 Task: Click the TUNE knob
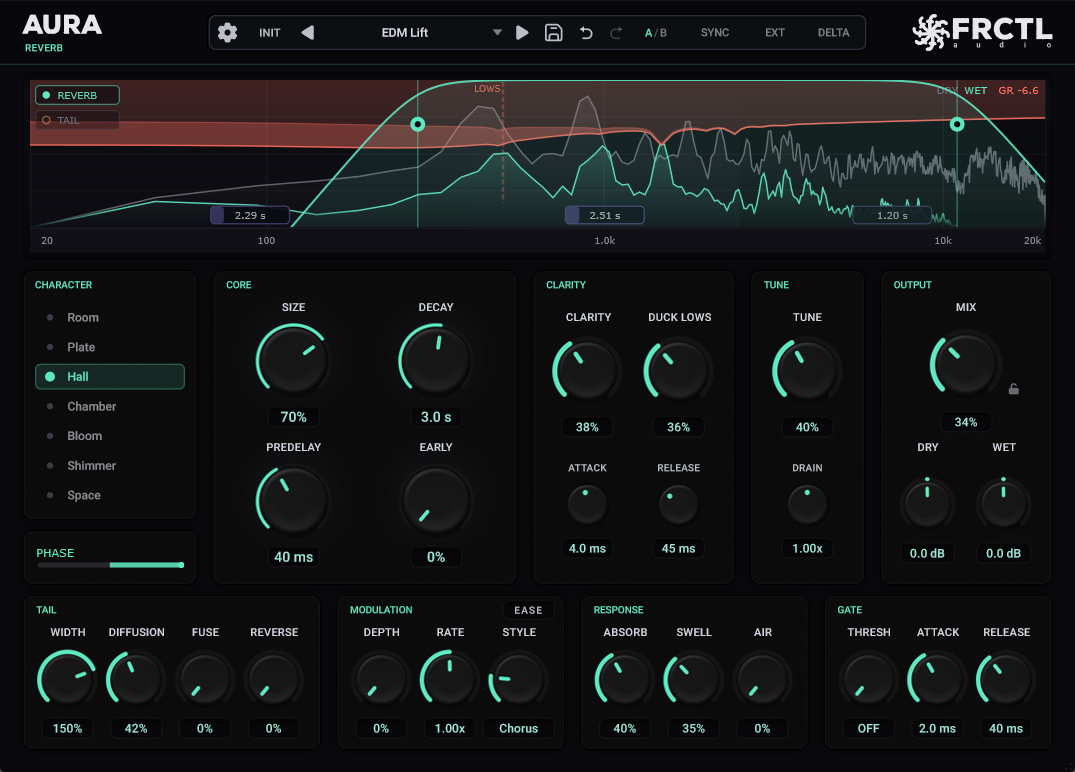pyautogui.click(x=807, y=370)
